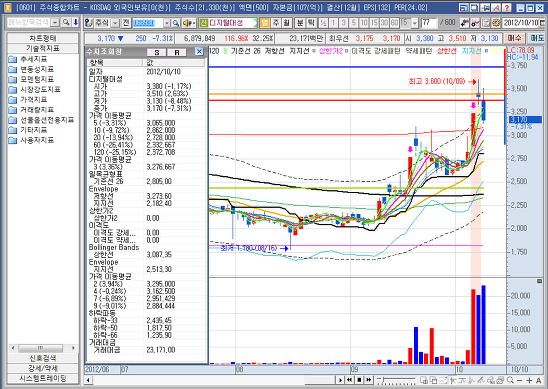The image size is (548, 389).
Task: Expand the 모멘텀지표 folder
Action: (x=31, y=79)
